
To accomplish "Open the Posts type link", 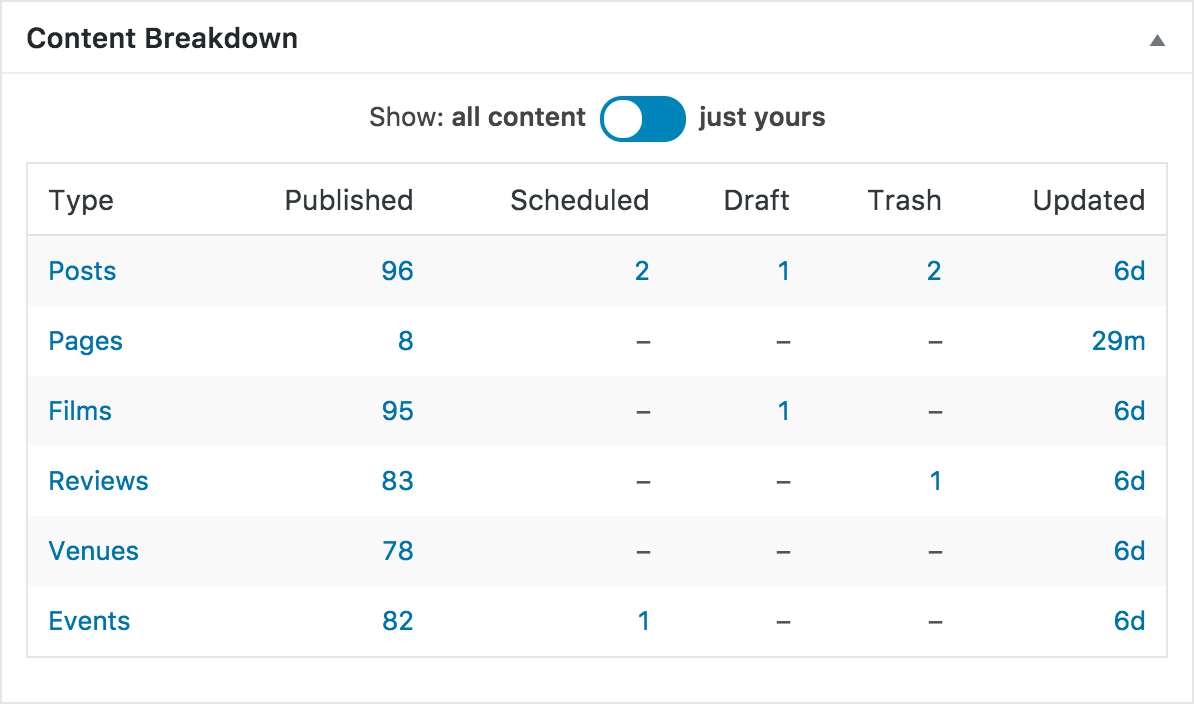I will [82, 271].
